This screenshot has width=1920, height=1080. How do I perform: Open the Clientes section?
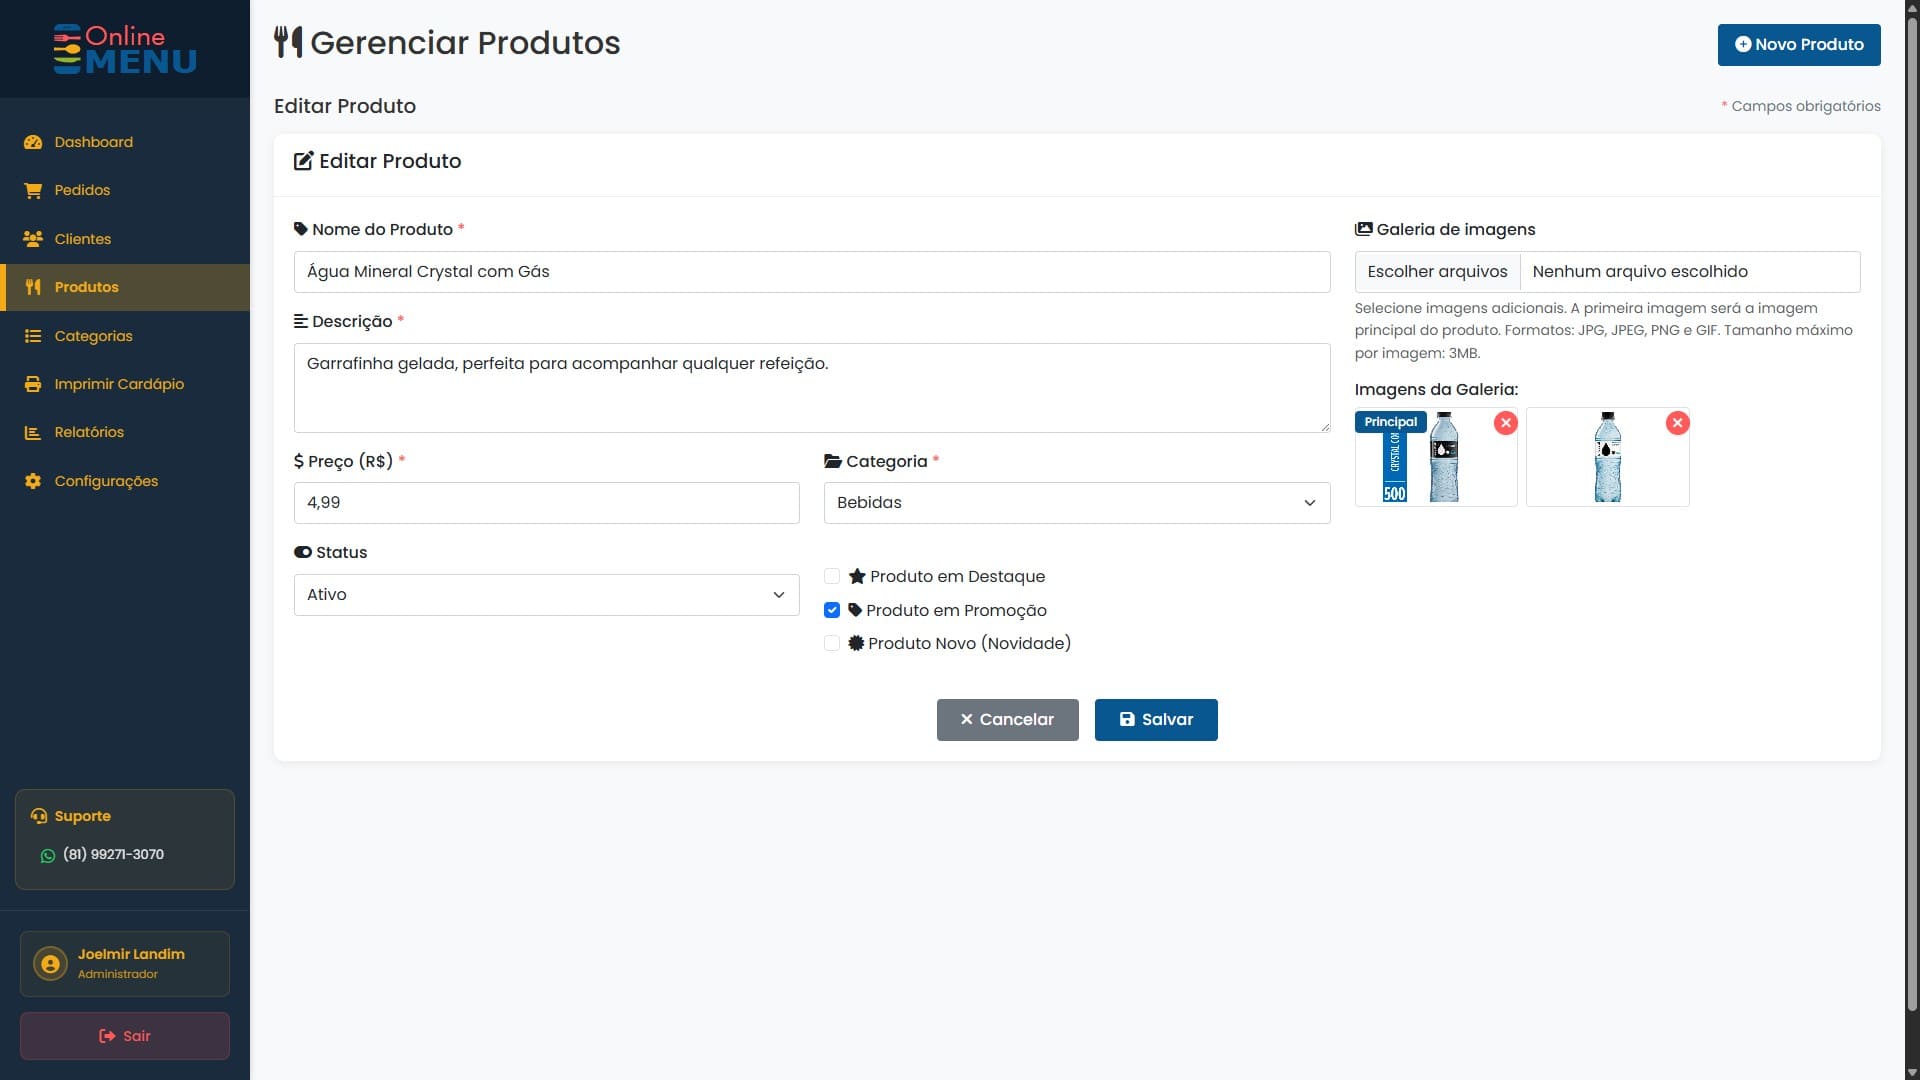83,239
